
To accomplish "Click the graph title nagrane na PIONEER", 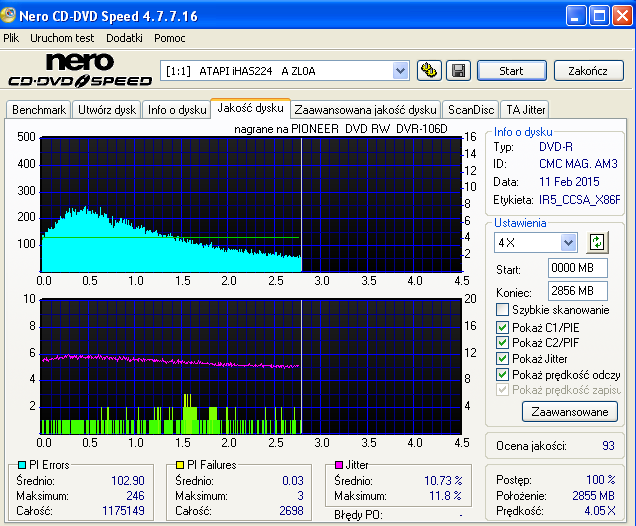I will [341, 129].
